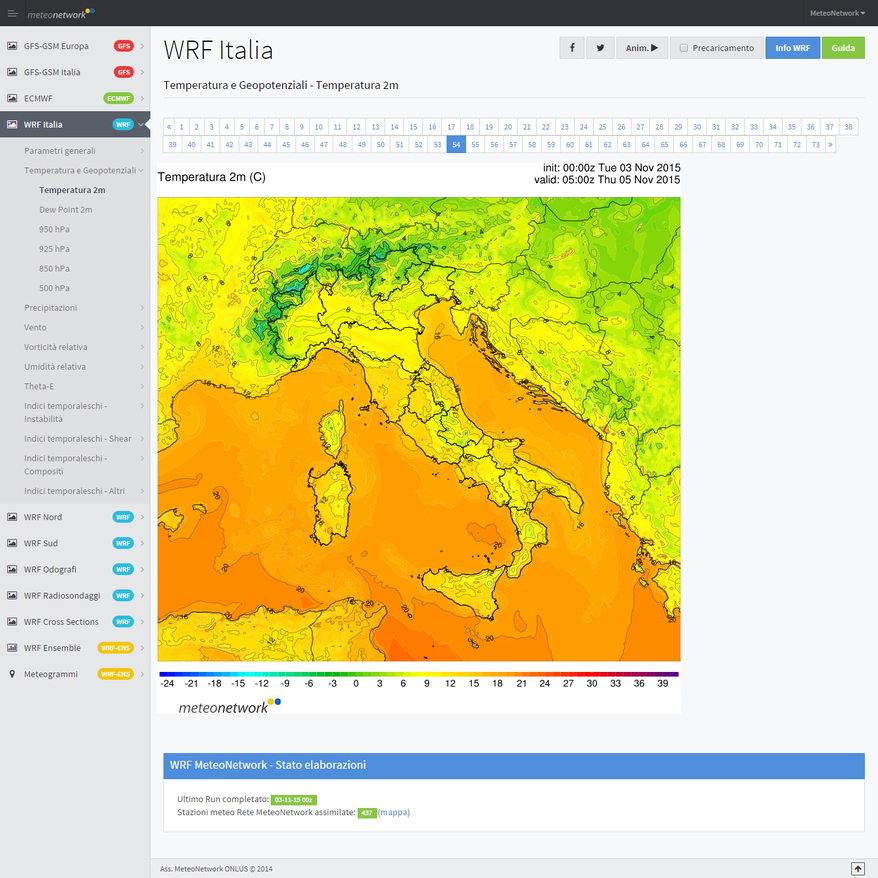Open Indici temporaleschi - Compositi submenu

75,465
